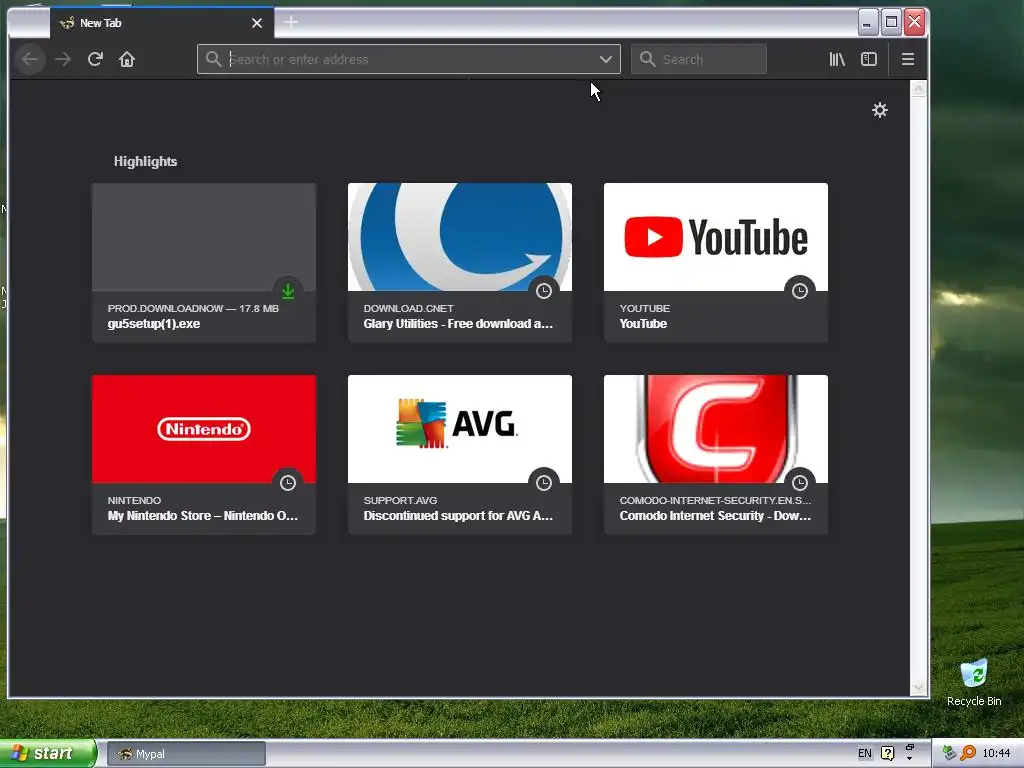Toggle the sidebar icon in toolbar
Image resolution: width=1024 pixels, height=768 pixels.
[869, 59]
